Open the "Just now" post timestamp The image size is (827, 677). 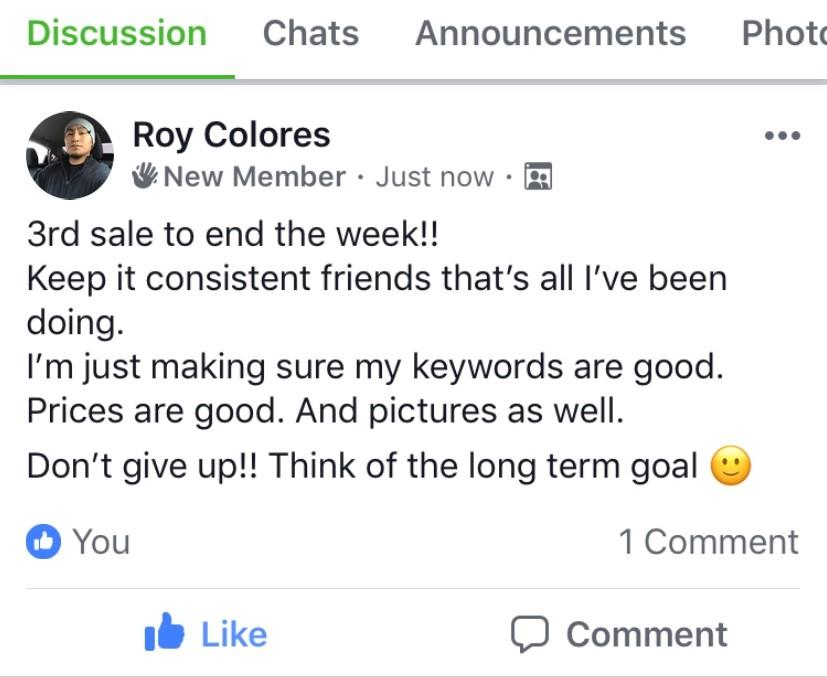[x=434, y=177]
